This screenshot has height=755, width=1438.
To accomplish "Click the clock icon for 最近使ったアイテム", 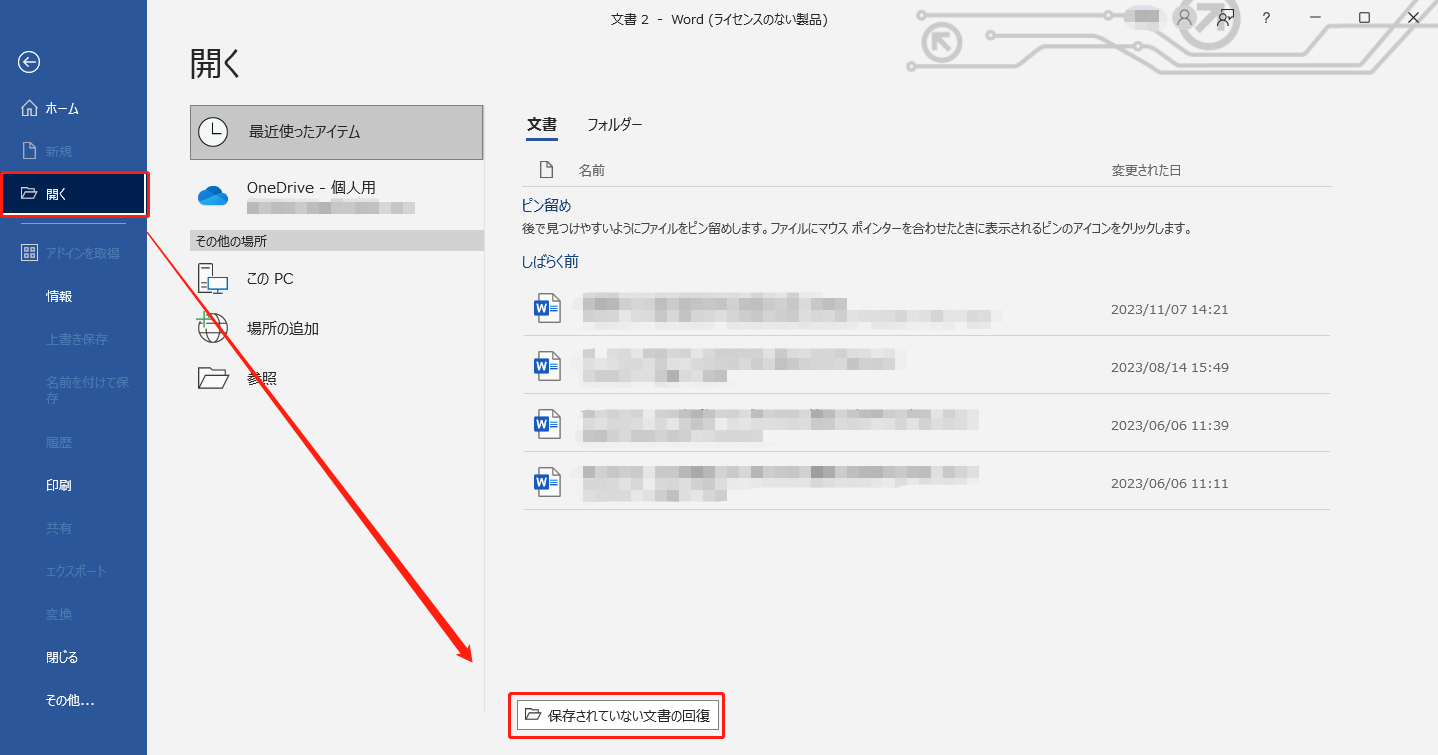I will [x=213, y=132].
